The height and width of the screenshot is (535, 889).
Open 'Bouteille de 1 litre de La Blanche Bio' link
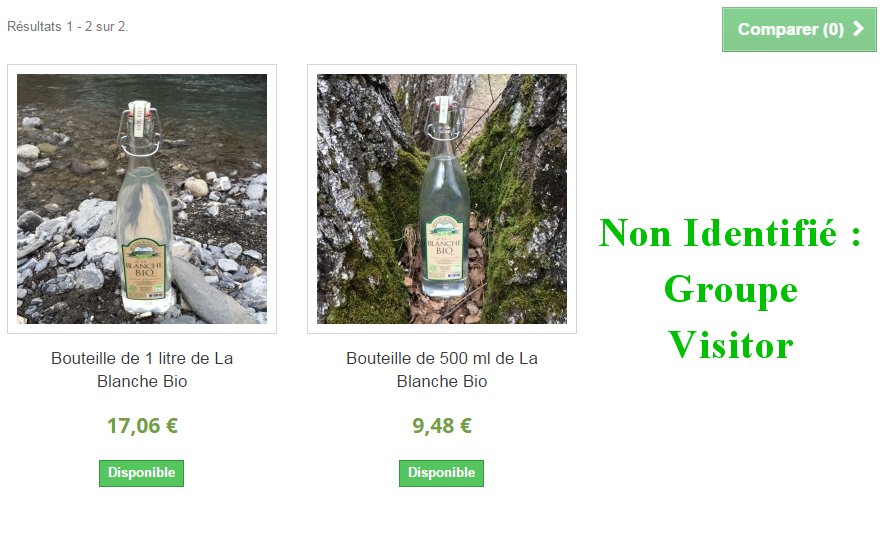pyautogui.click(x=142, y=370)
